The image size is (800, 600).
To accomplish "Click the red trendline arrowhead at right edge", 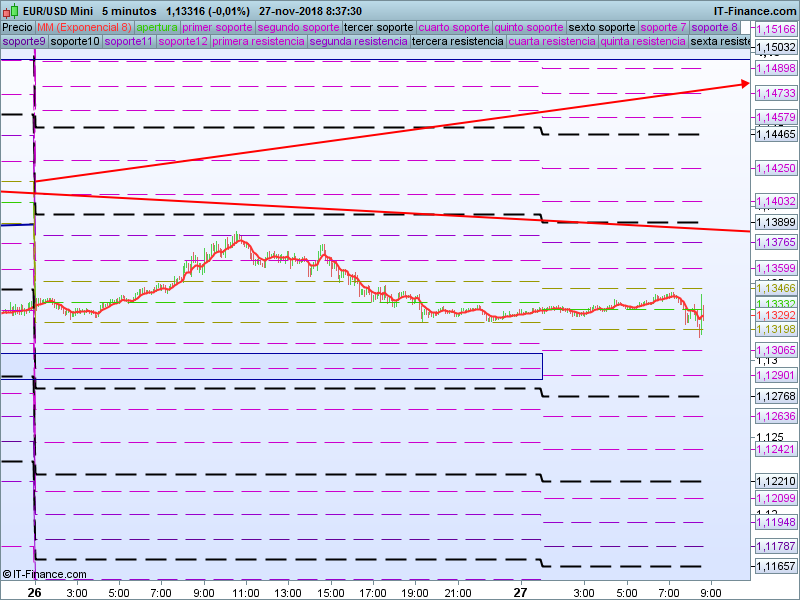I will click(x=745, y=84).
